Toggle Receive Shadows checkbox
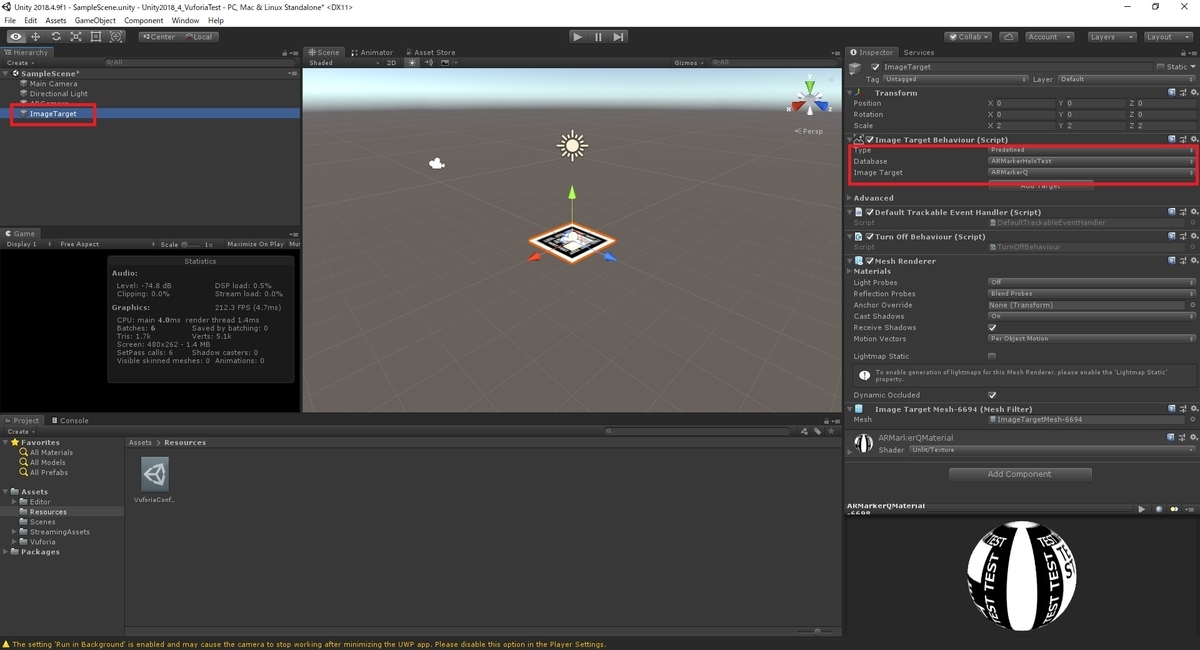 (992, 327)
